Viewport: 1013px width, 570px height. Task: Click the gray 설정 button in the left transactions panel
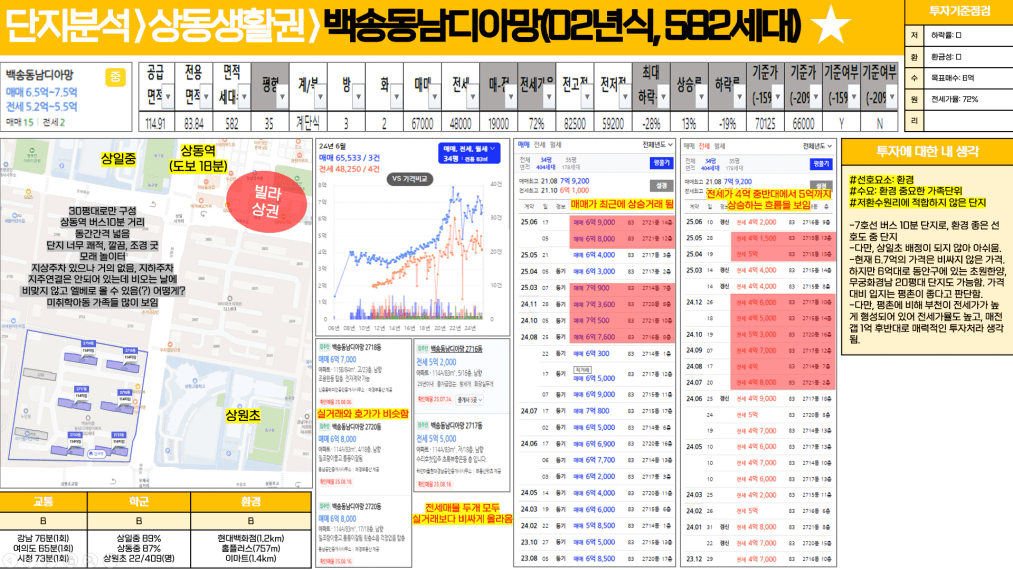pyautogui.click(x=662, y=185)
